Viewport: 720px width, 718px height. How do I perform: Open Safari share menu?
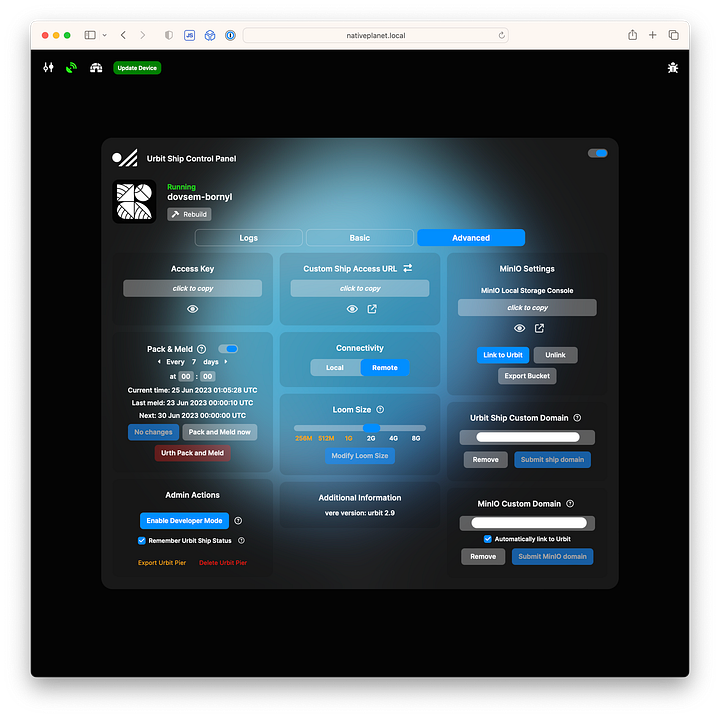[632, 35]
